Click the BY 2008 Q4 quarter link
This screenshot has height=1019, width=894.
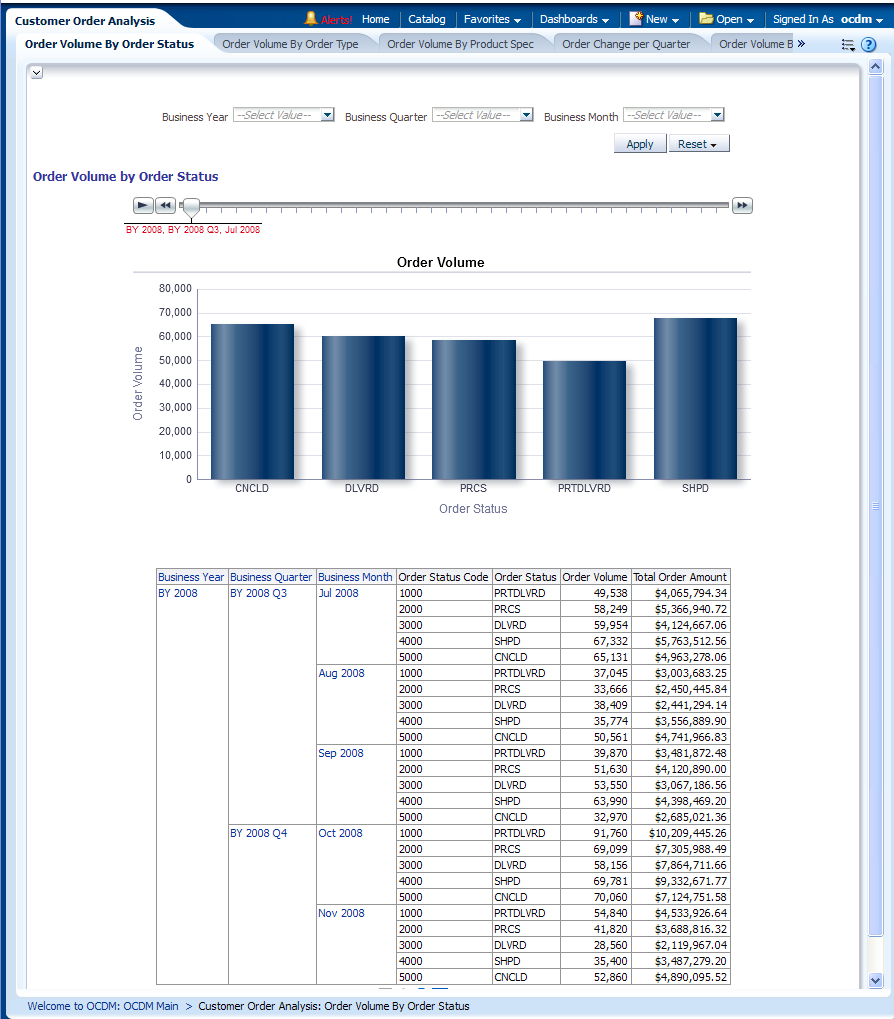258,833
